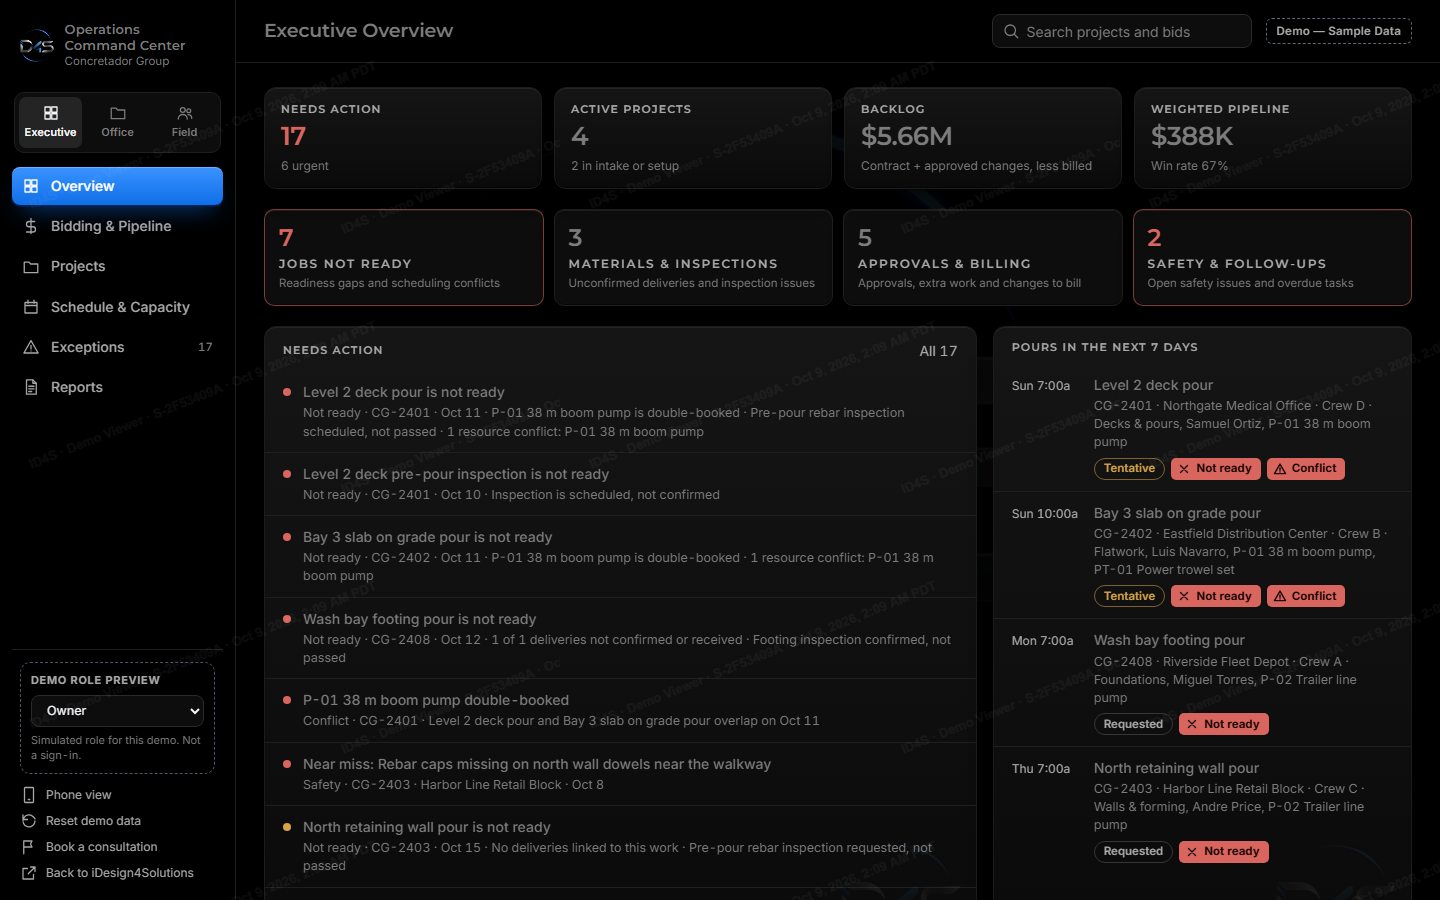Click Requested badge on Wash bay footing pour
This screenshot has height=900, width=1440.
(1133, 724)
